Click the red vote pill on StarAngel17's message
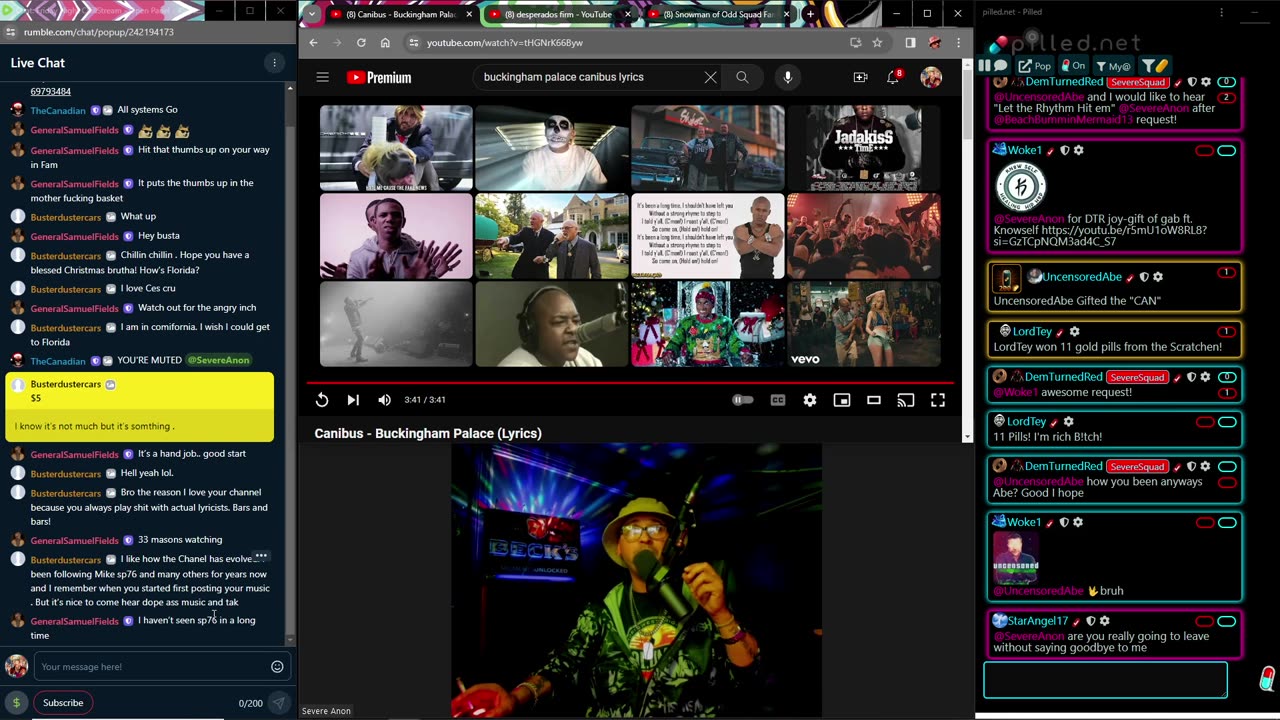 [1204, 621]
